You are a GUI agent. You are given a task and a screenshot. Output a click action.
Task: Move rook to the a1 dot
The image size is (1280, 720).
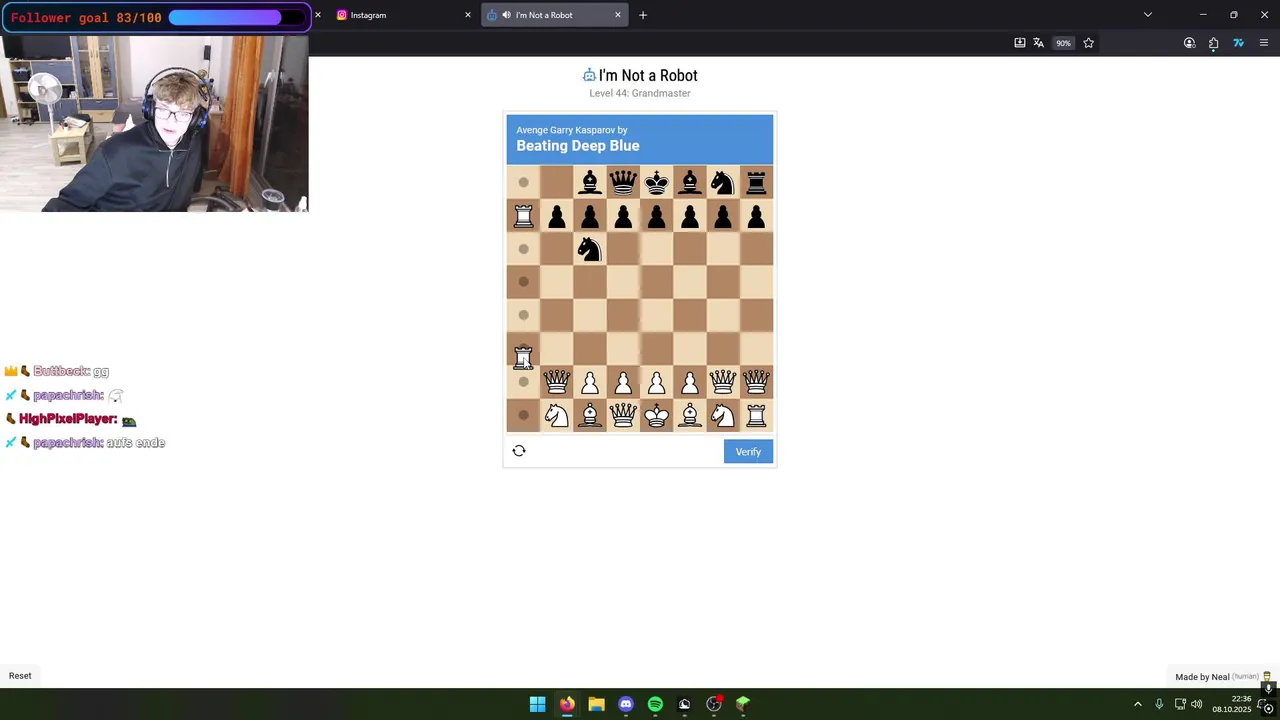pos(523,415)
